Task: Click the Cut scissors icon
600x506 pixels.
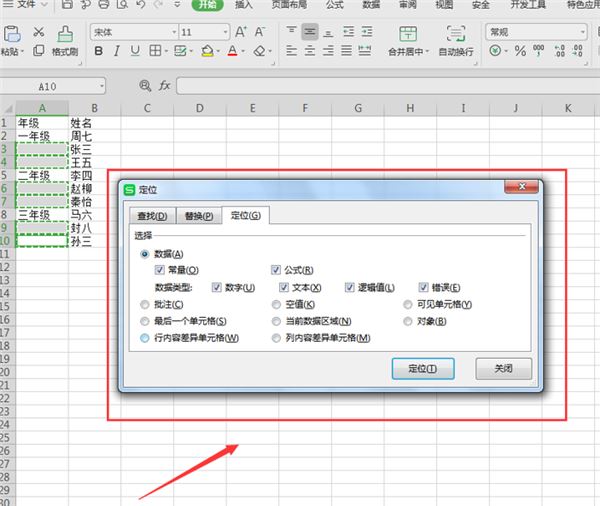Action: pos(39,32)
